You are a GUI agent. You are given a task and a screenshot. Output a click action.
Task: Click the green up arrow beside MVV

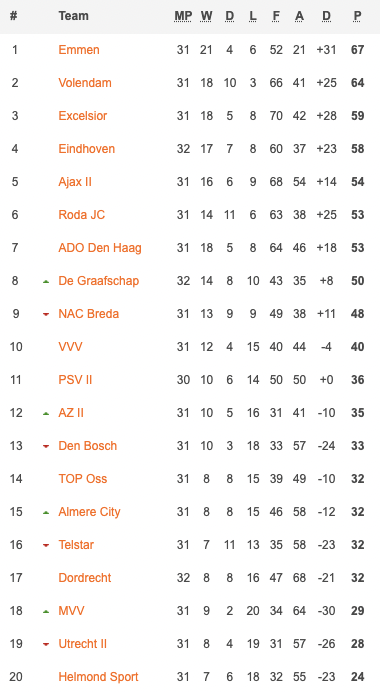pyautogui.click(x=46, y=611)
